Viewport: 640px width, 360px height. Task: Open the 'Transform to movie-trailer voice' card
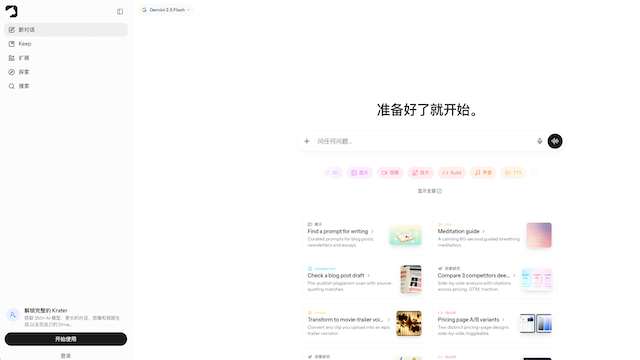point(364,323)
